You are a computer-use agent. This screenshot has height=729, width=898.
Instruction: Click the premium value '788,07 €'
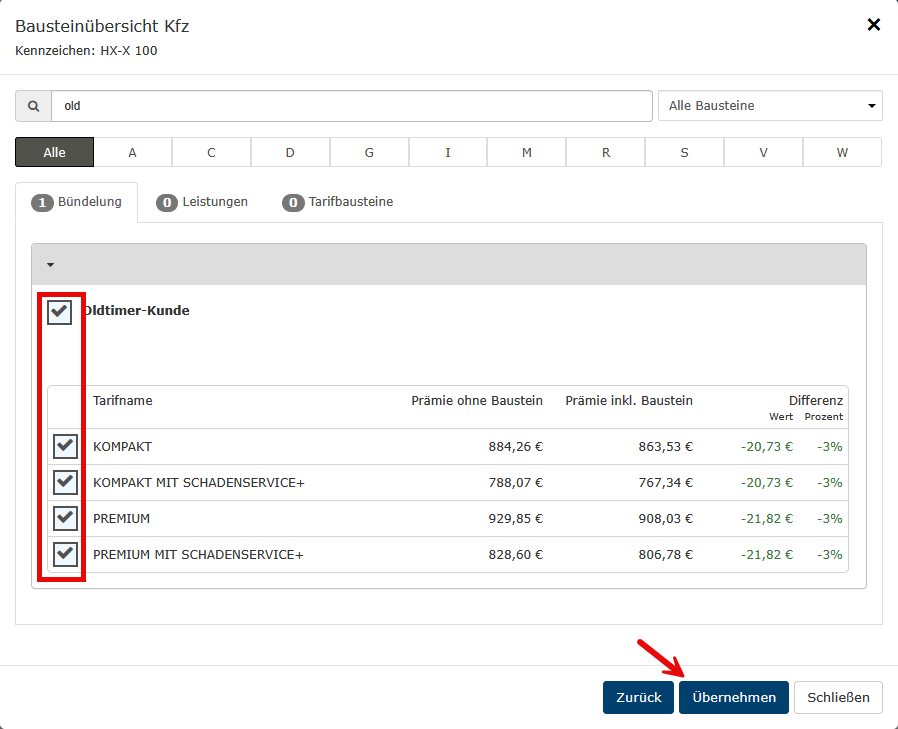click(515, 483)
